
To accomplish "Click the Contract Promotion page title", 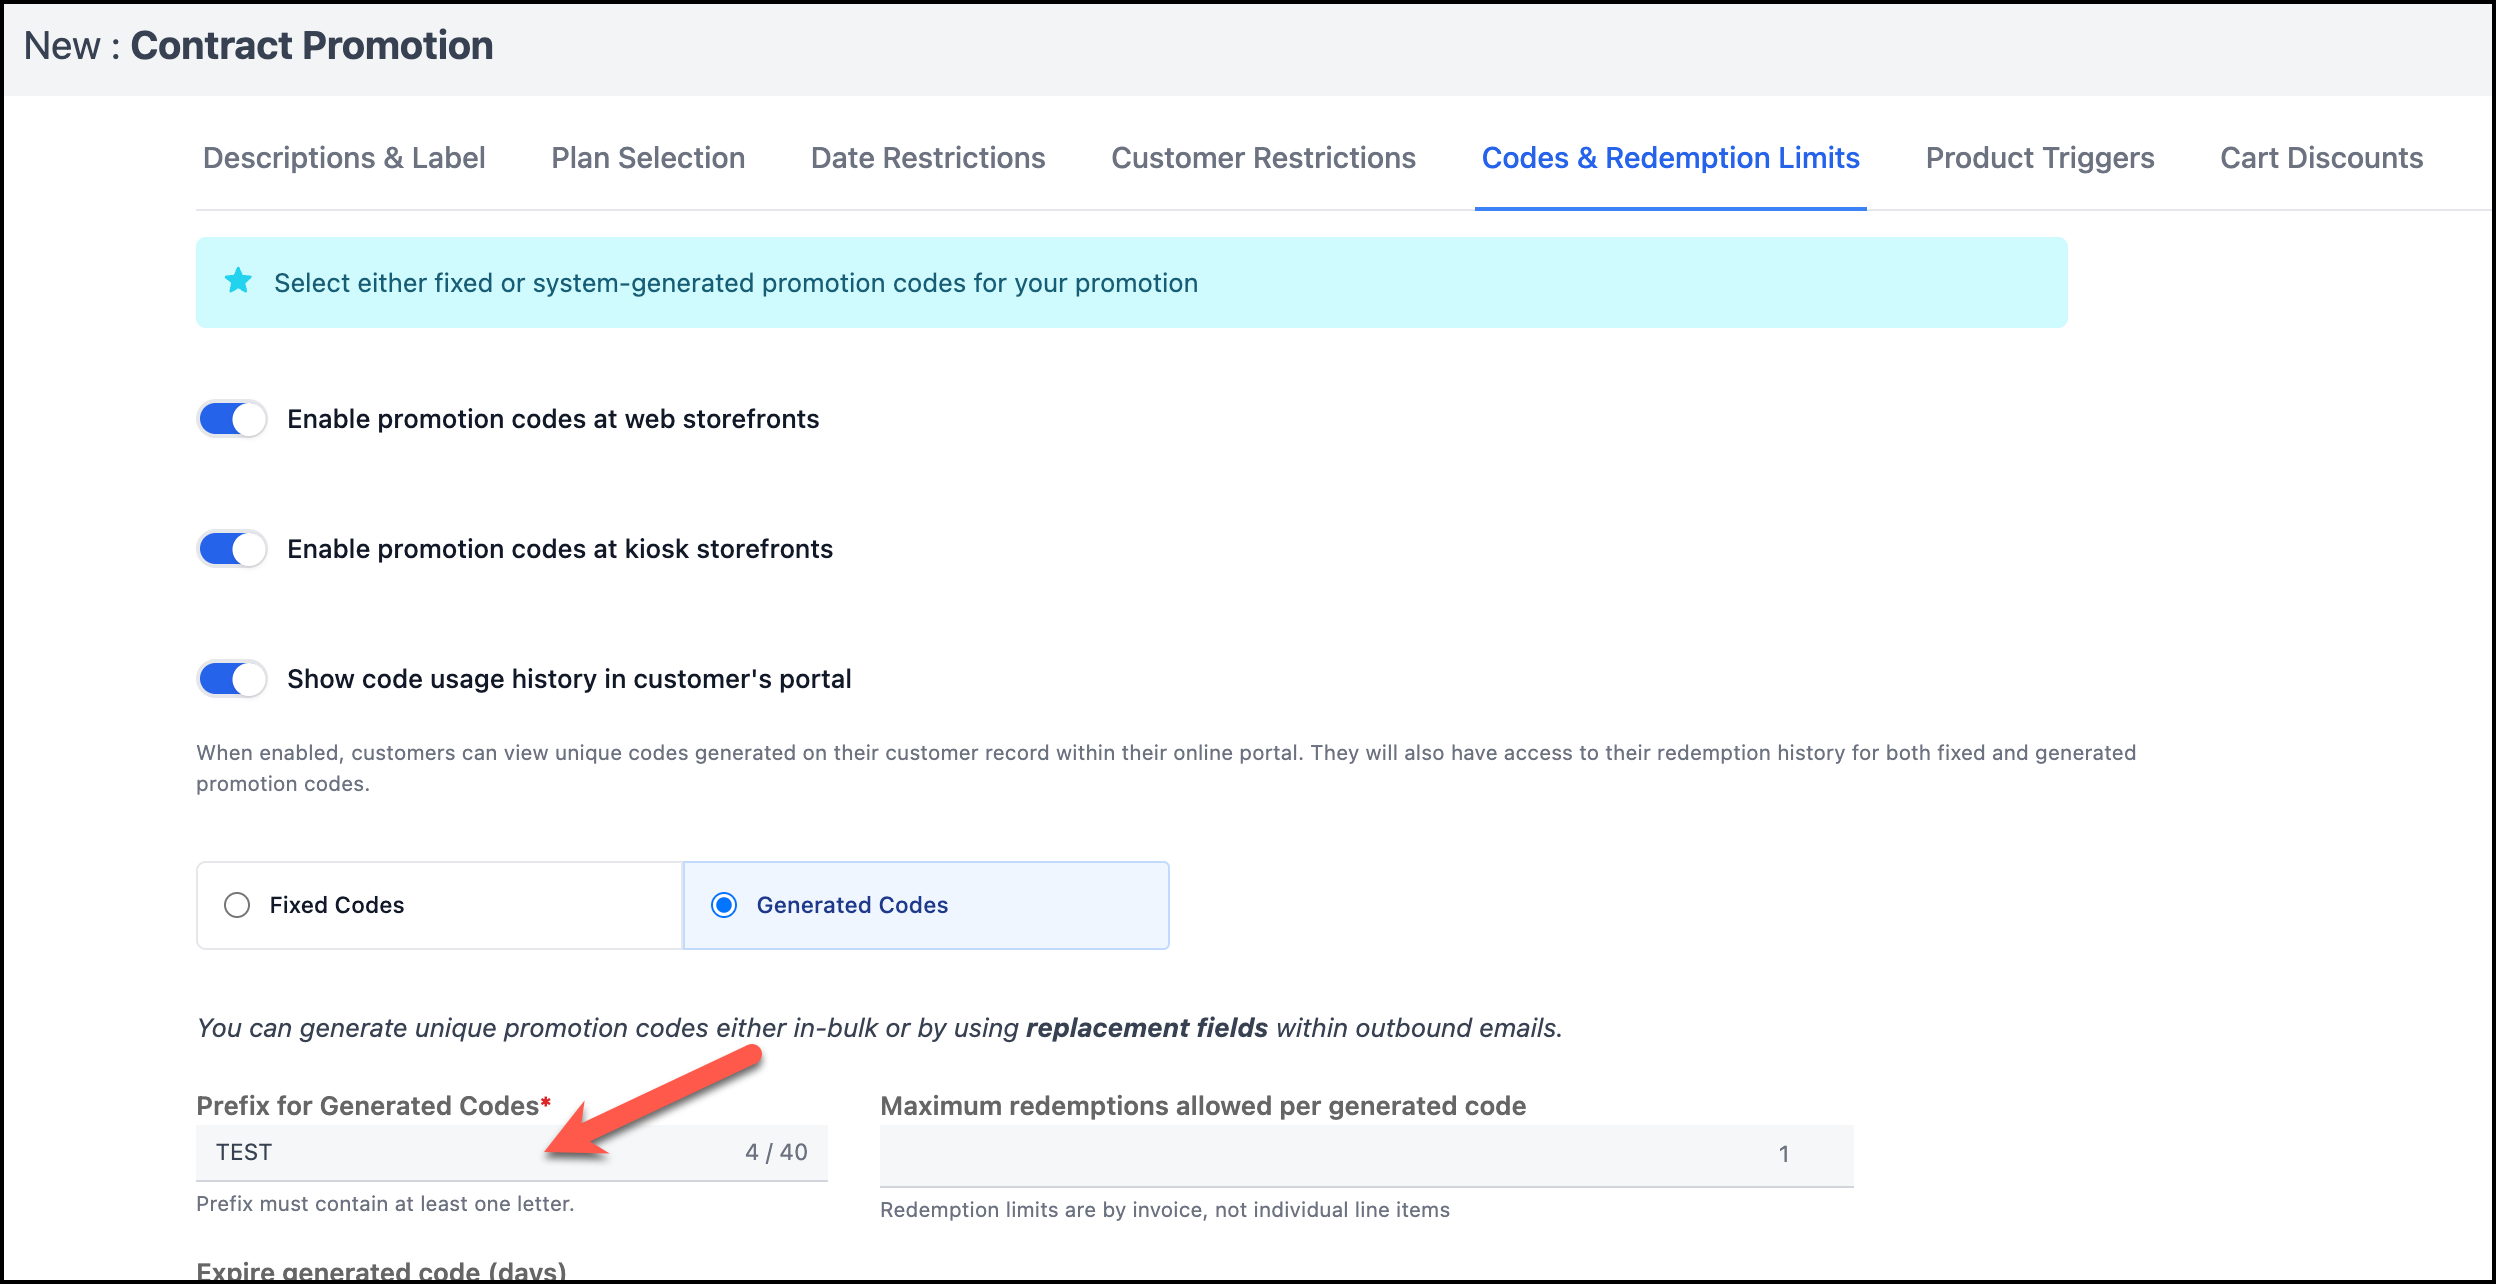I will coord(311,46).
